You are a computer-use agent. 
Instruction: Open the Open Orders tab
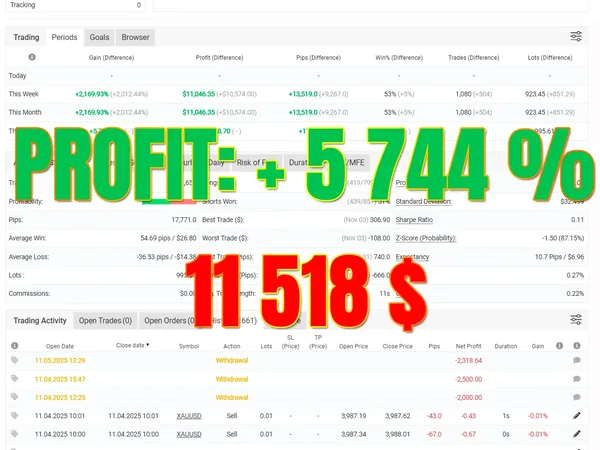(170, 321)
